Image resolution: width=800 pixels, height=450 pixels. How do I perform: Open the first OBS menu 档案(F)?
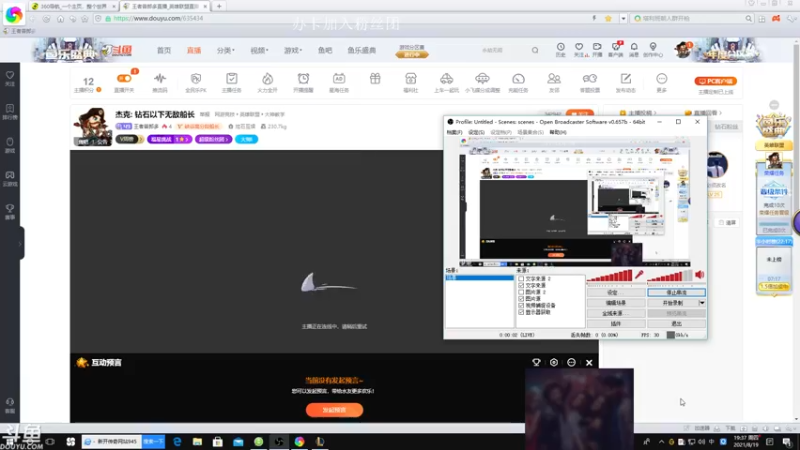(454, 132)
